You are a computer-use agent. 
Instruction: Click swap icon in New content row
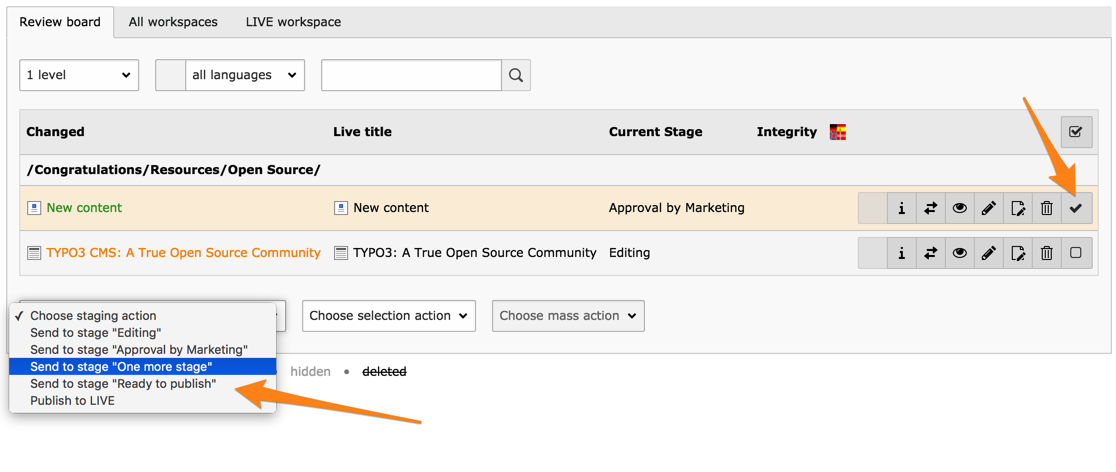point(930,208)
